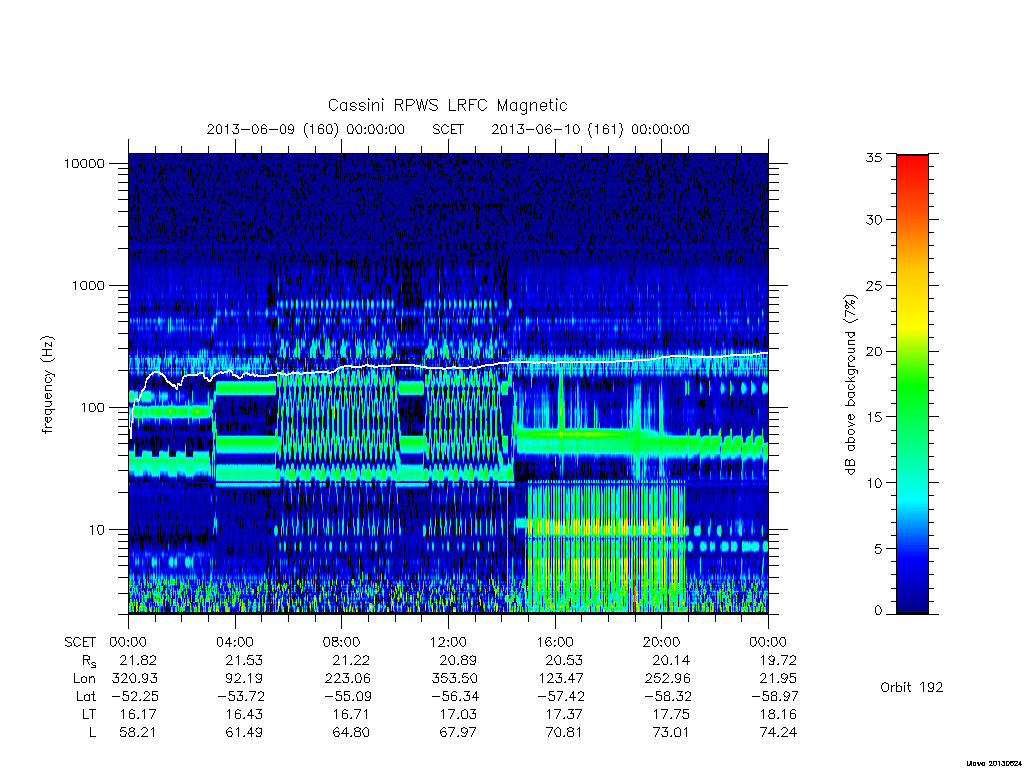The width and height of the screenshot is (1024, 768).
Task: Click the 0 value on color bar
Action: point(877,610)
